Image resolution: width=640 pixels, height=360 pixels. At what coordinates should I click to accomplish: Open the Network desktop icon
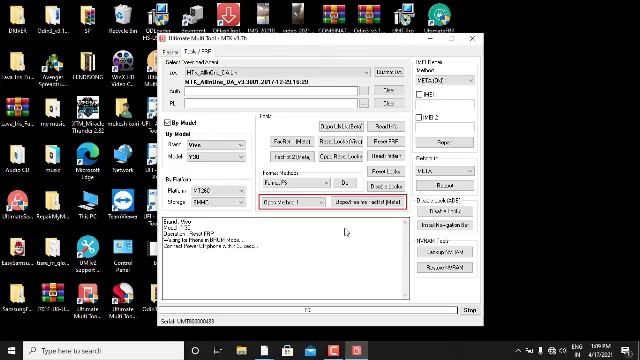[122, 158]
